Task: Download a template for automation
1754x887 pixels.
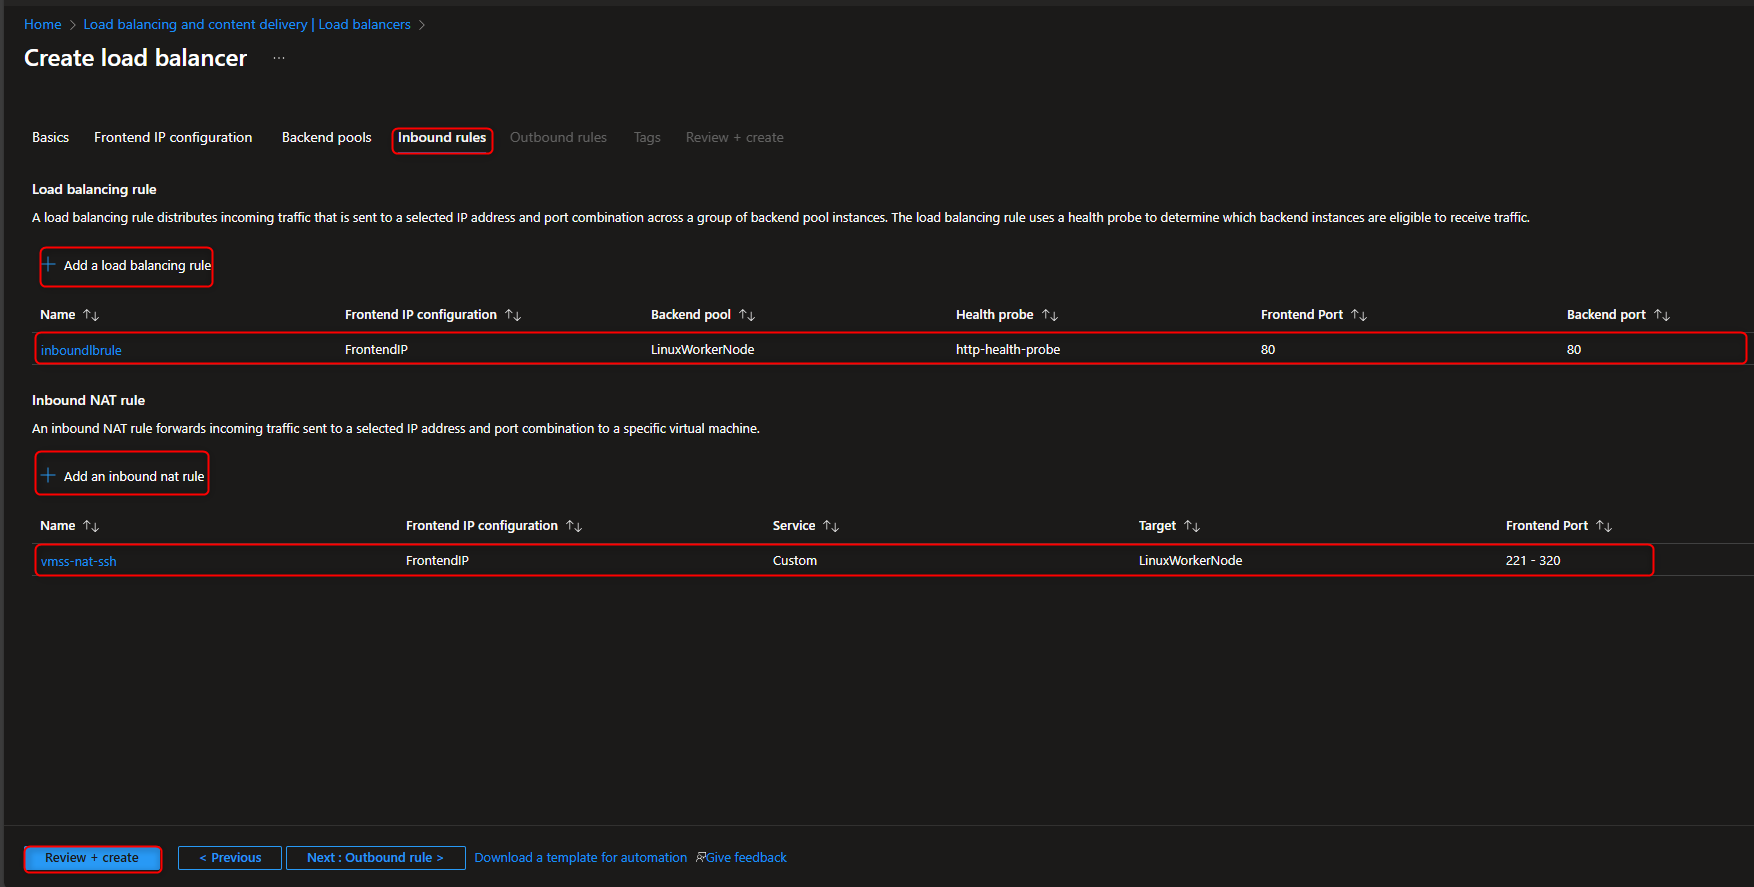Action: (x=581, y=858)
